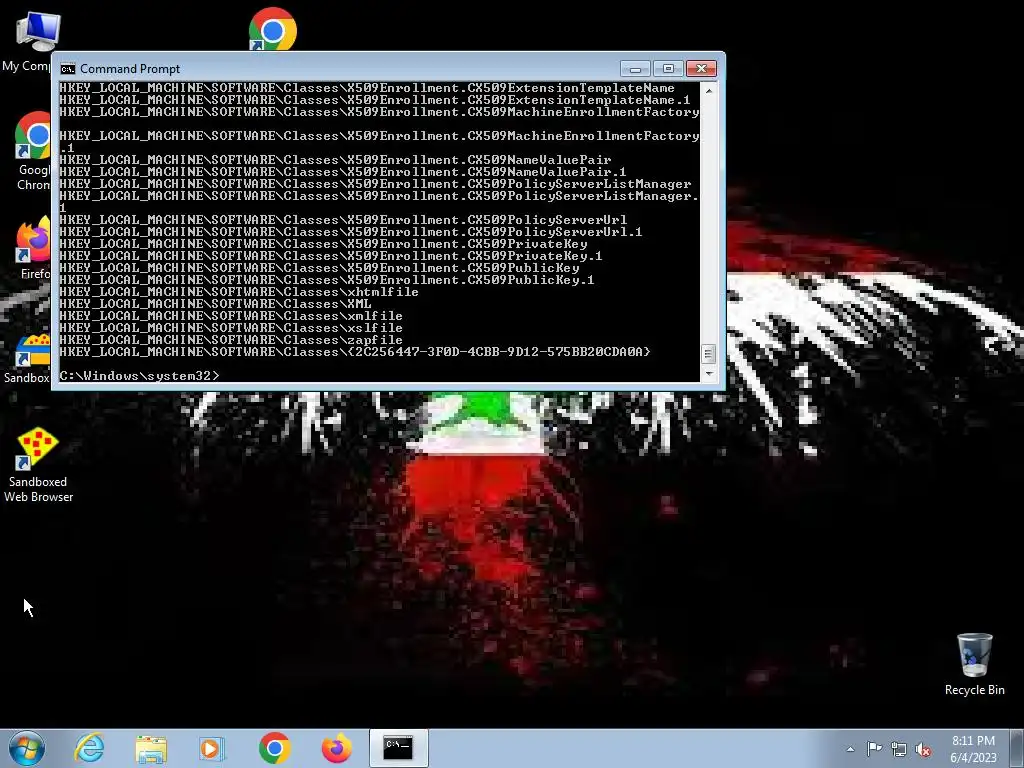Click the Command Prompt scrollbar up arrow

tap(709, 90)
